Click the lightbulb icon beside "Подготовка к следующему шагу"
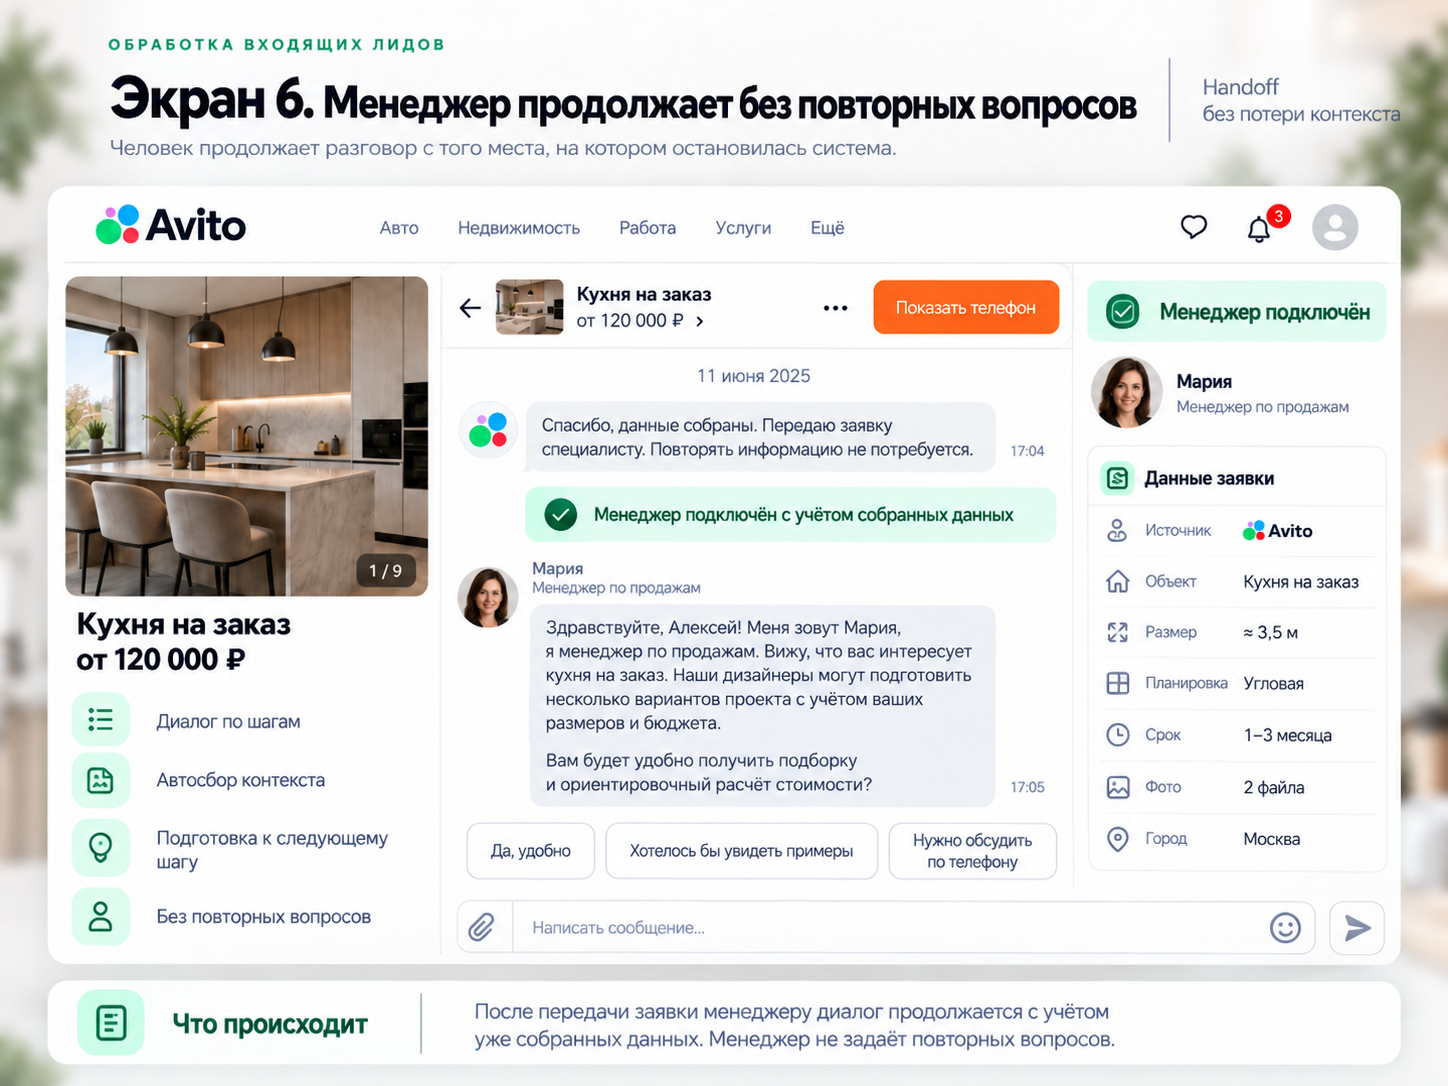This screenshot has height=1086, width=1448. tap(101, 848)
